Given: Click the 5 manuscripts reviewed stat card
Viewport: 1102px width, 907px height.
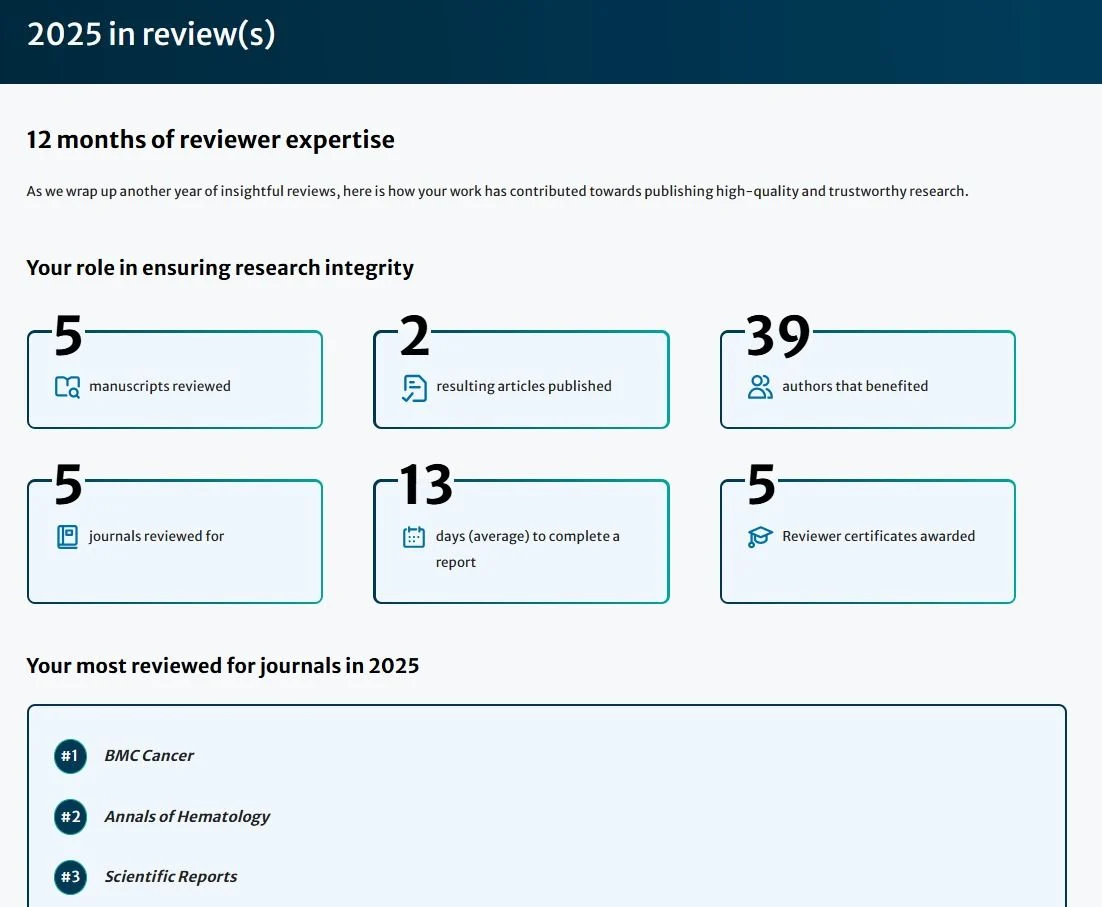Looking at the screenshot, I should (175, 380).
